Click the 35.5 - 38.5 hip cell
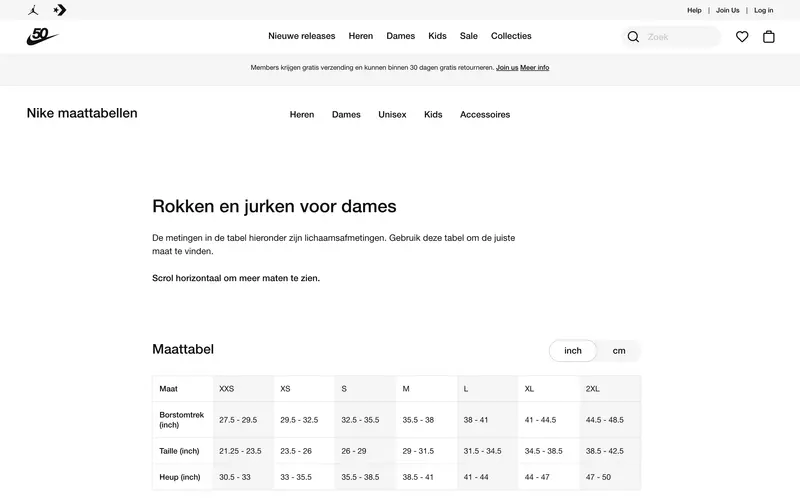Screen dimensions: 800x500 coord(365,477)
